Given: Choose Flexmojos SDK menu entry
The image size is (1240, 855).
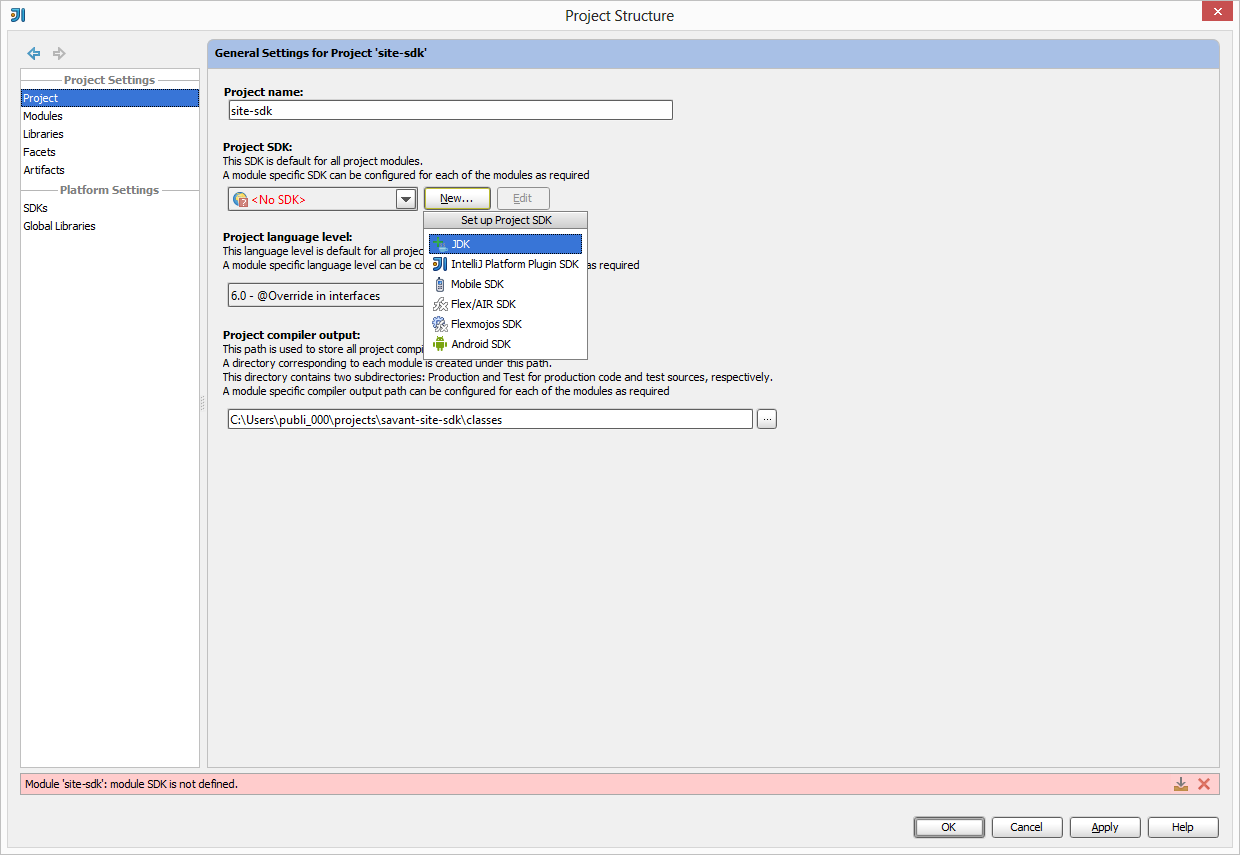Looking at the screenshot, I should (x=505, y=324).
